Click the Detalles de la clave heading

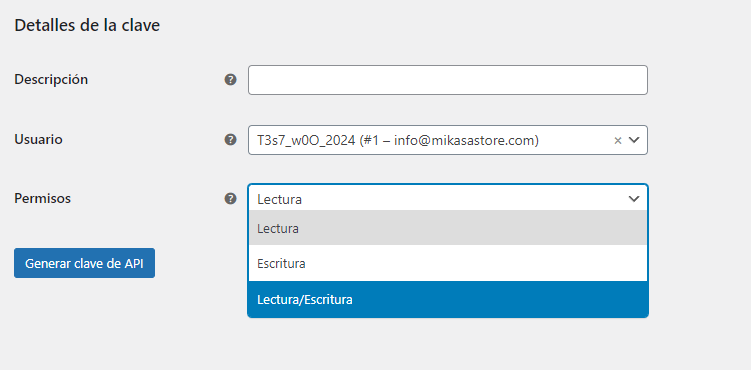(x=87, y=25)
